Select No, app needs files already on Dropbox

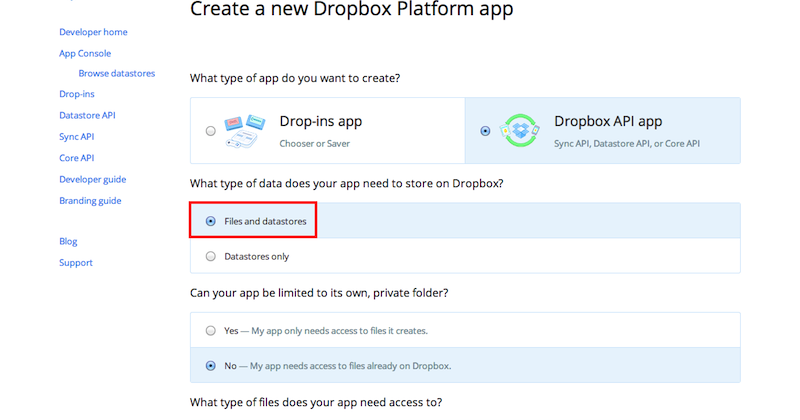click(211, 366)
